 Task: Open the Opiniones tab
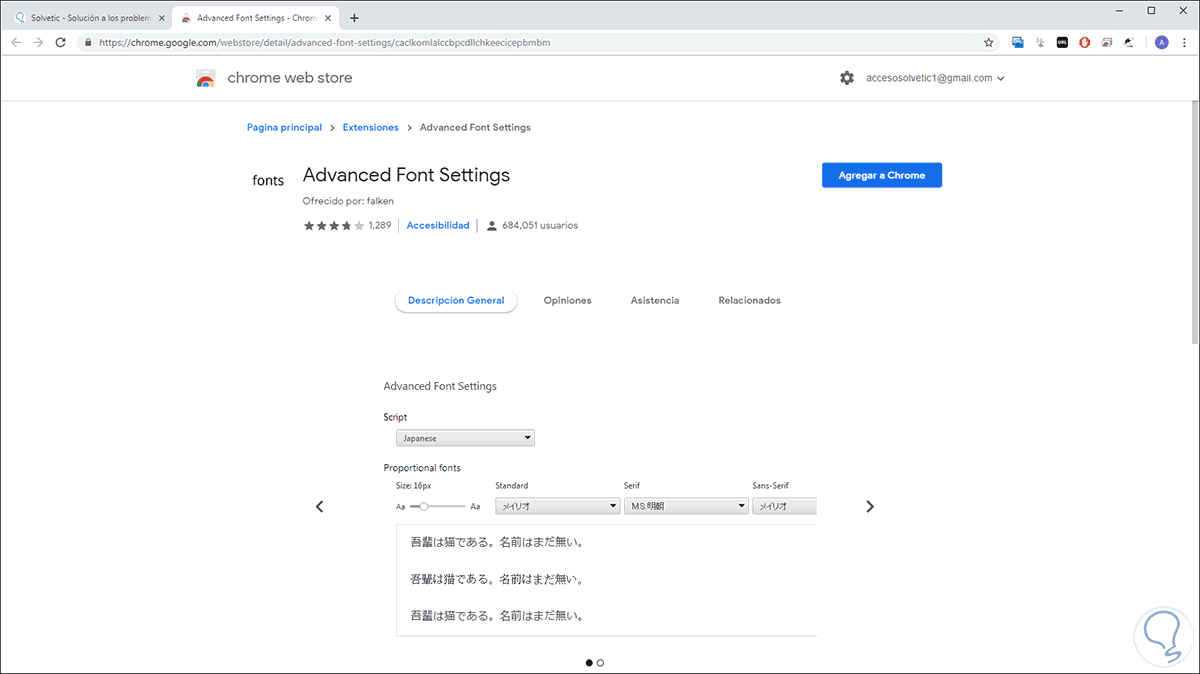(567, 300)
